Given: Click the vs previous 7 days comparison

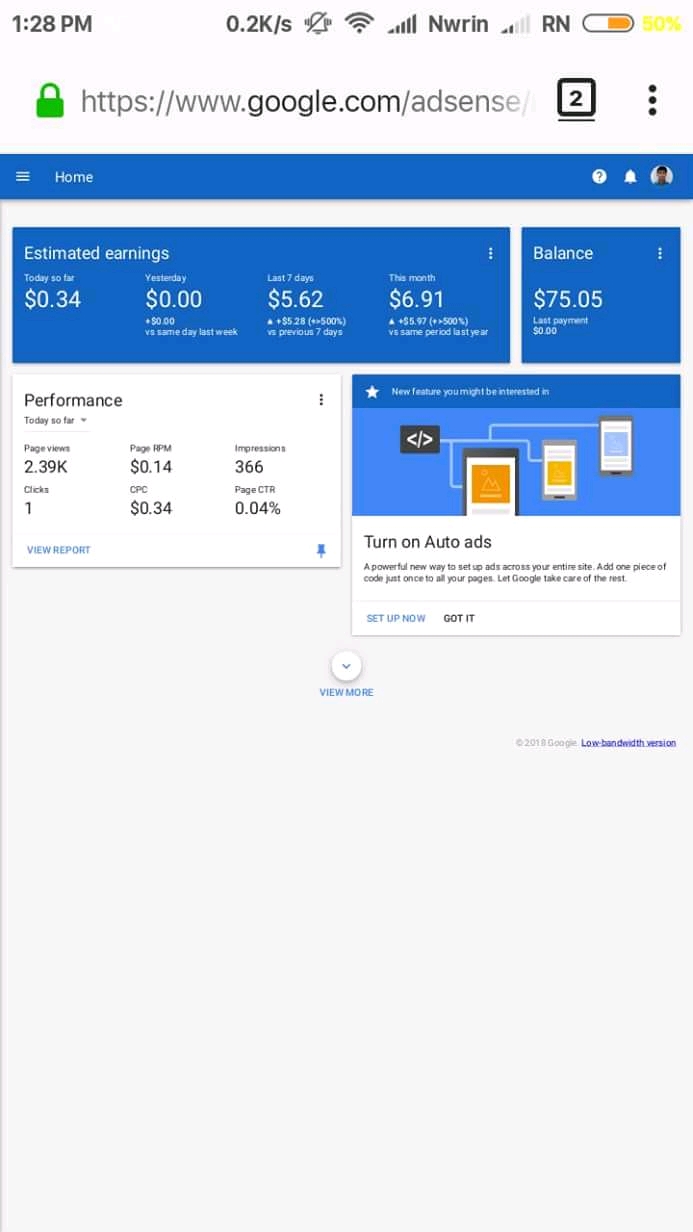Looking at the screenshot, I should point(305,332).
